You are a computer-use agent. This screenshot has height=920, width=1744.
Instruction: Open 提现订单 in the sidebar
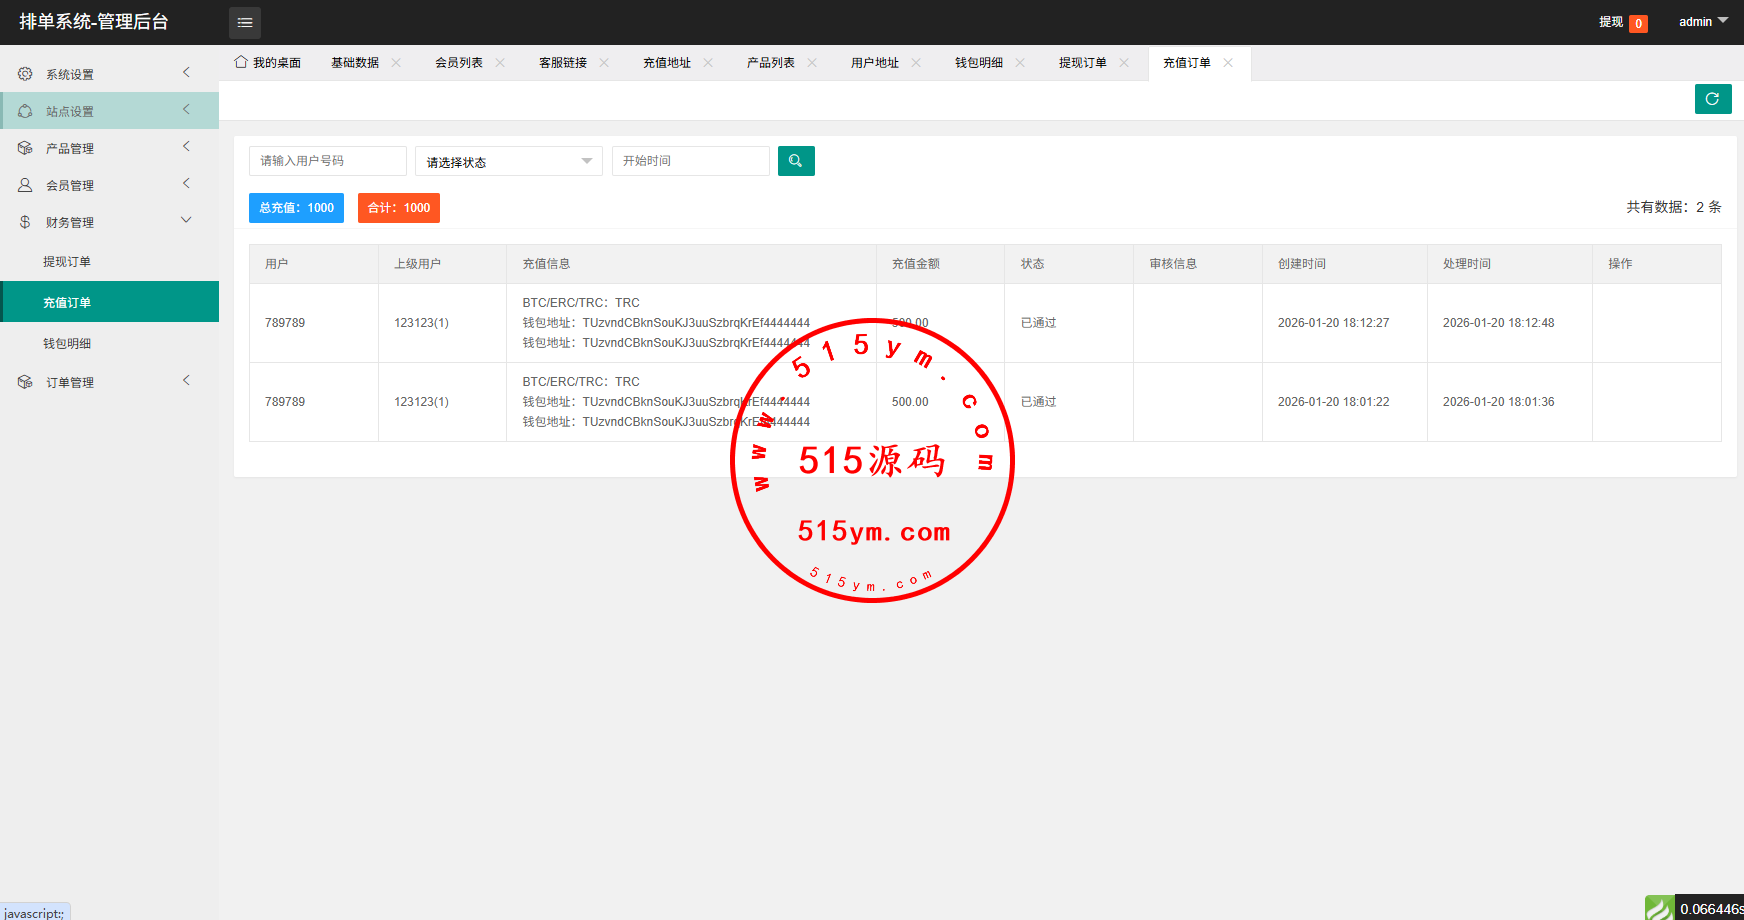coord(67,262)
